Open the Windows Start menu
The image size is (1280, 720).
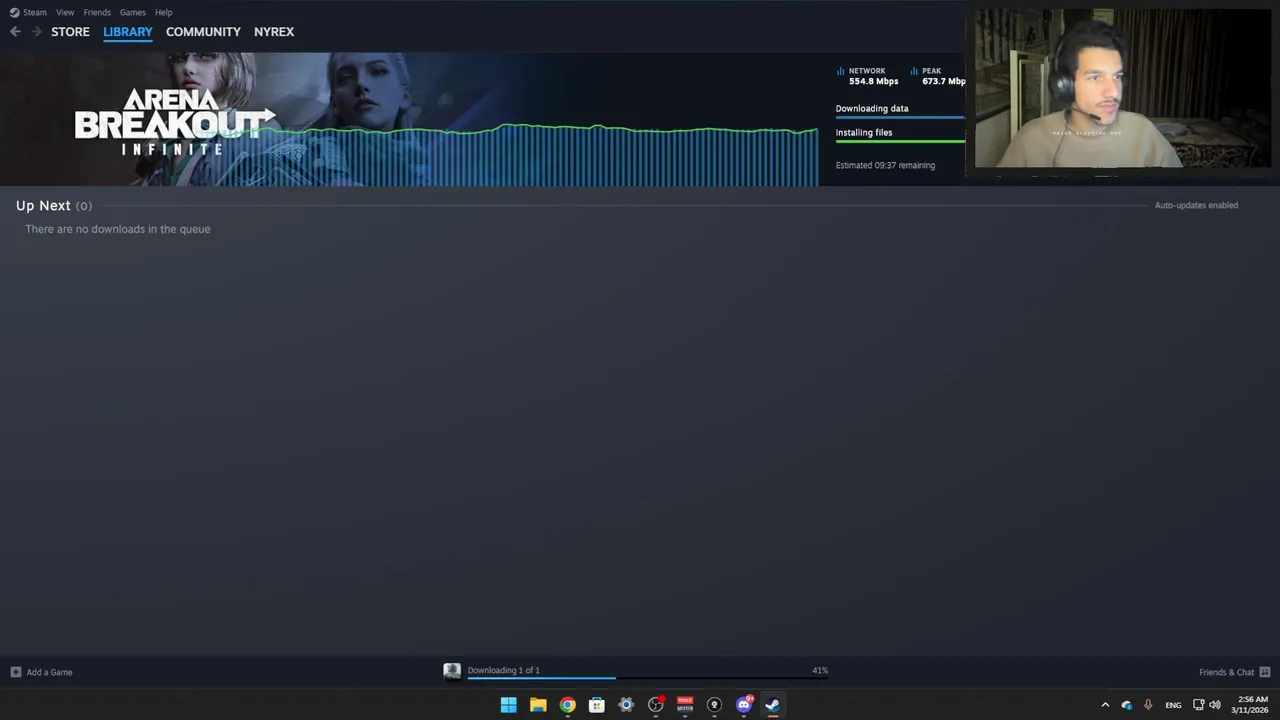point(508,705)
